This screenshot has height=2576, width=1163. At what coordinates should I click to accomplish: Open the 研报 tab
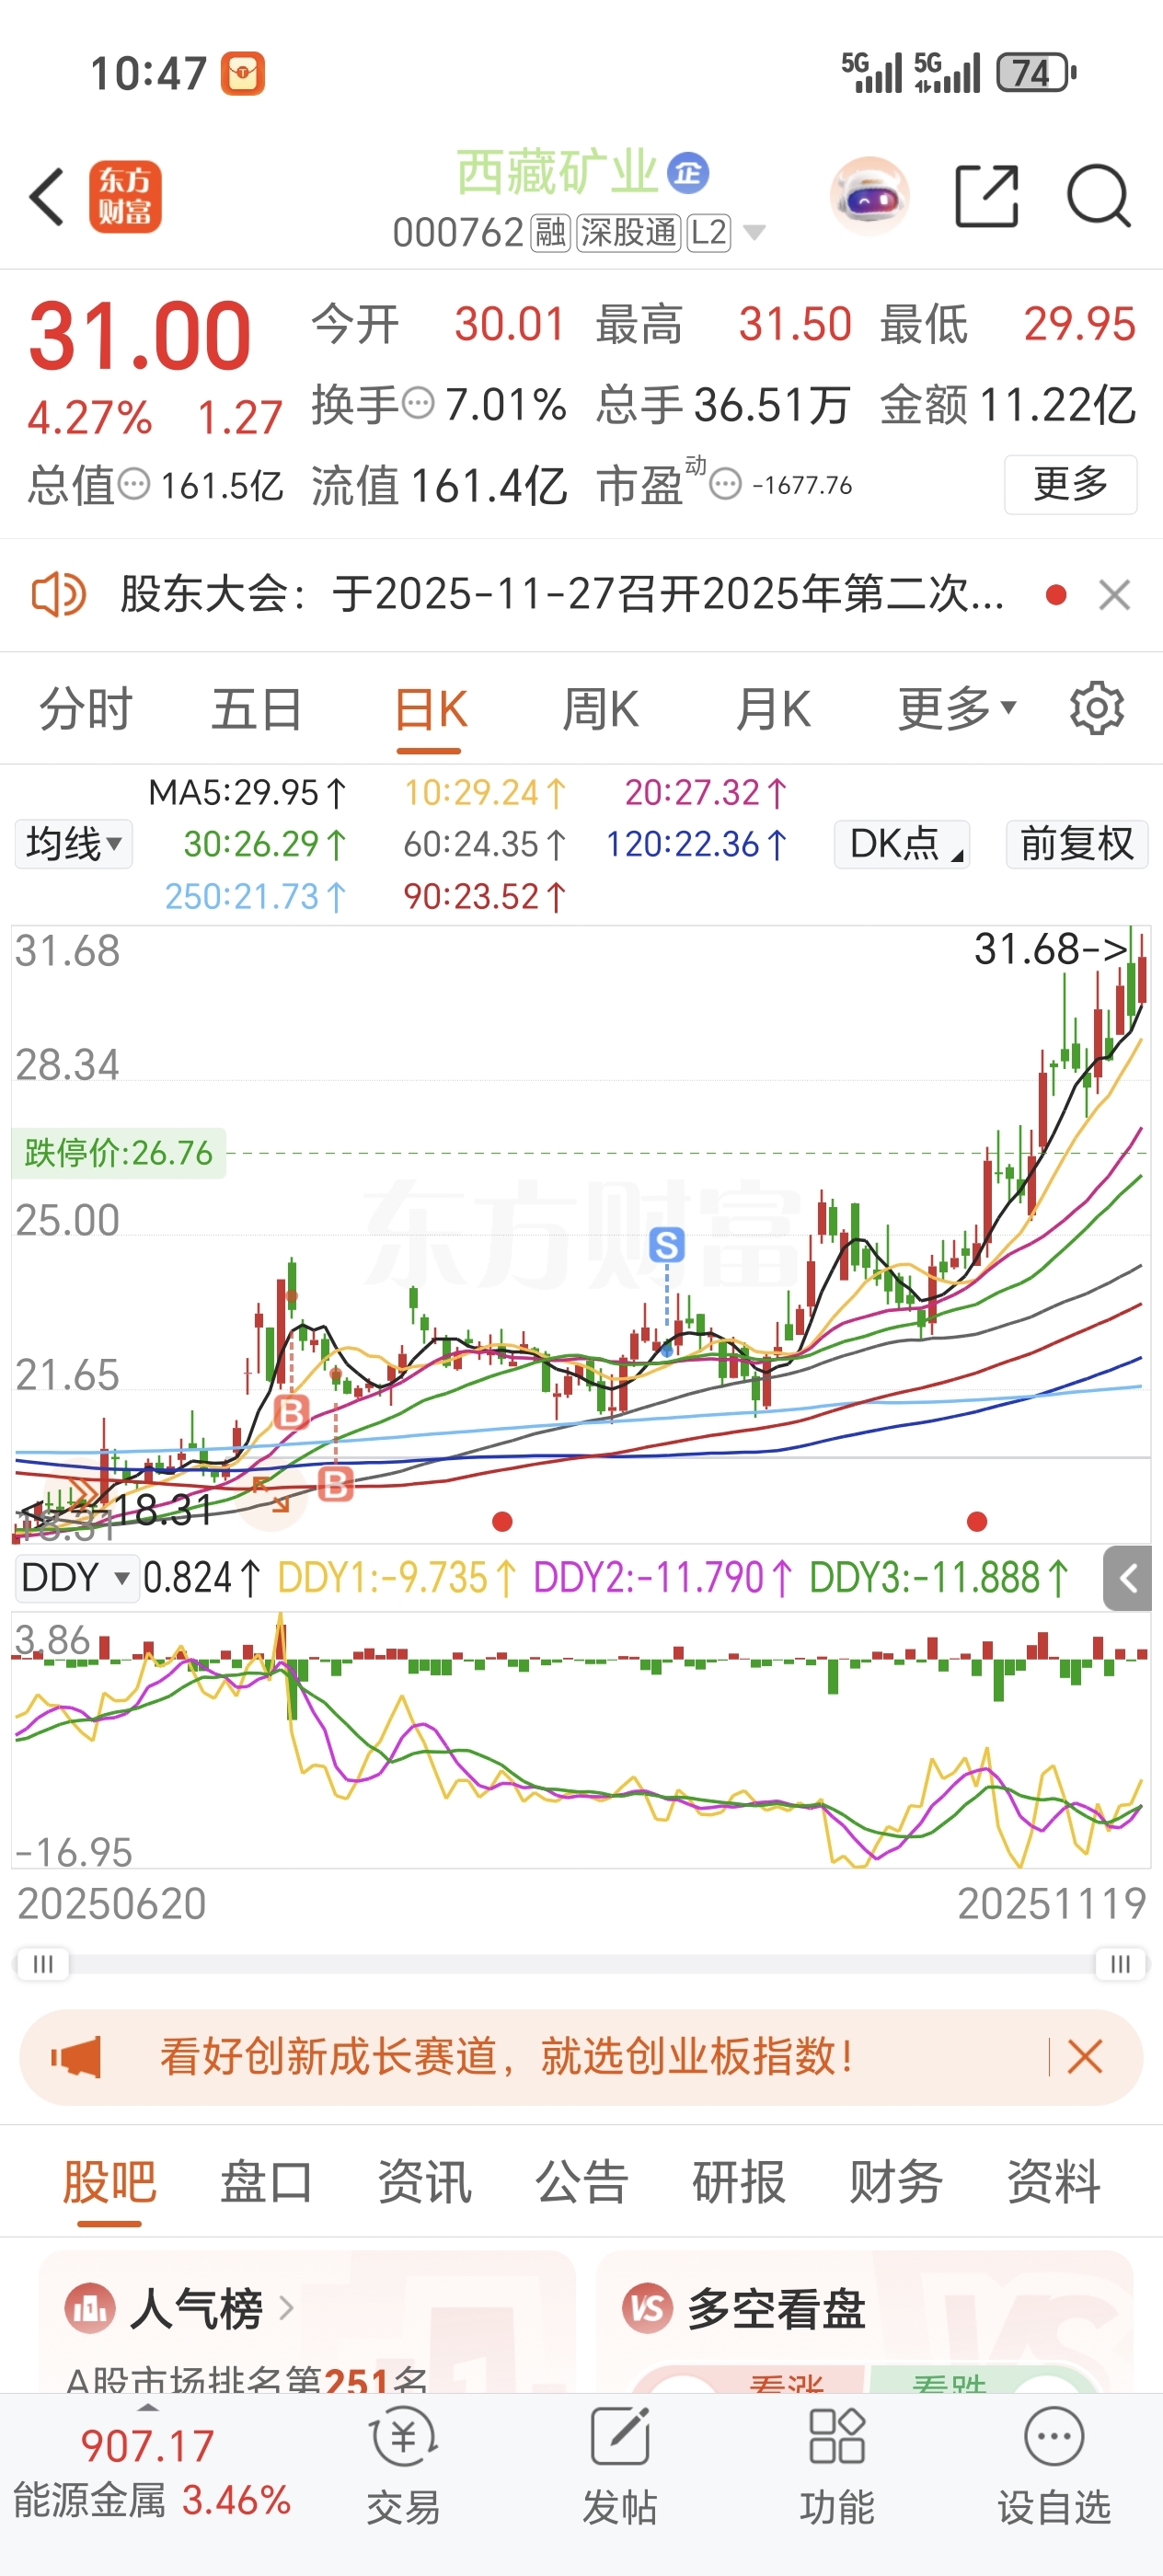(x=739, y=2181)
